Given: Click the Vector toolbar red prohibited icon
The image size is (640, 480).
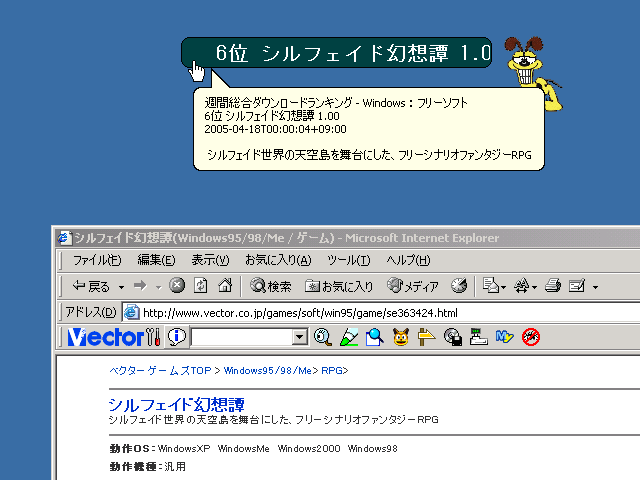Looking at the screenshot, I should point(531,337).
